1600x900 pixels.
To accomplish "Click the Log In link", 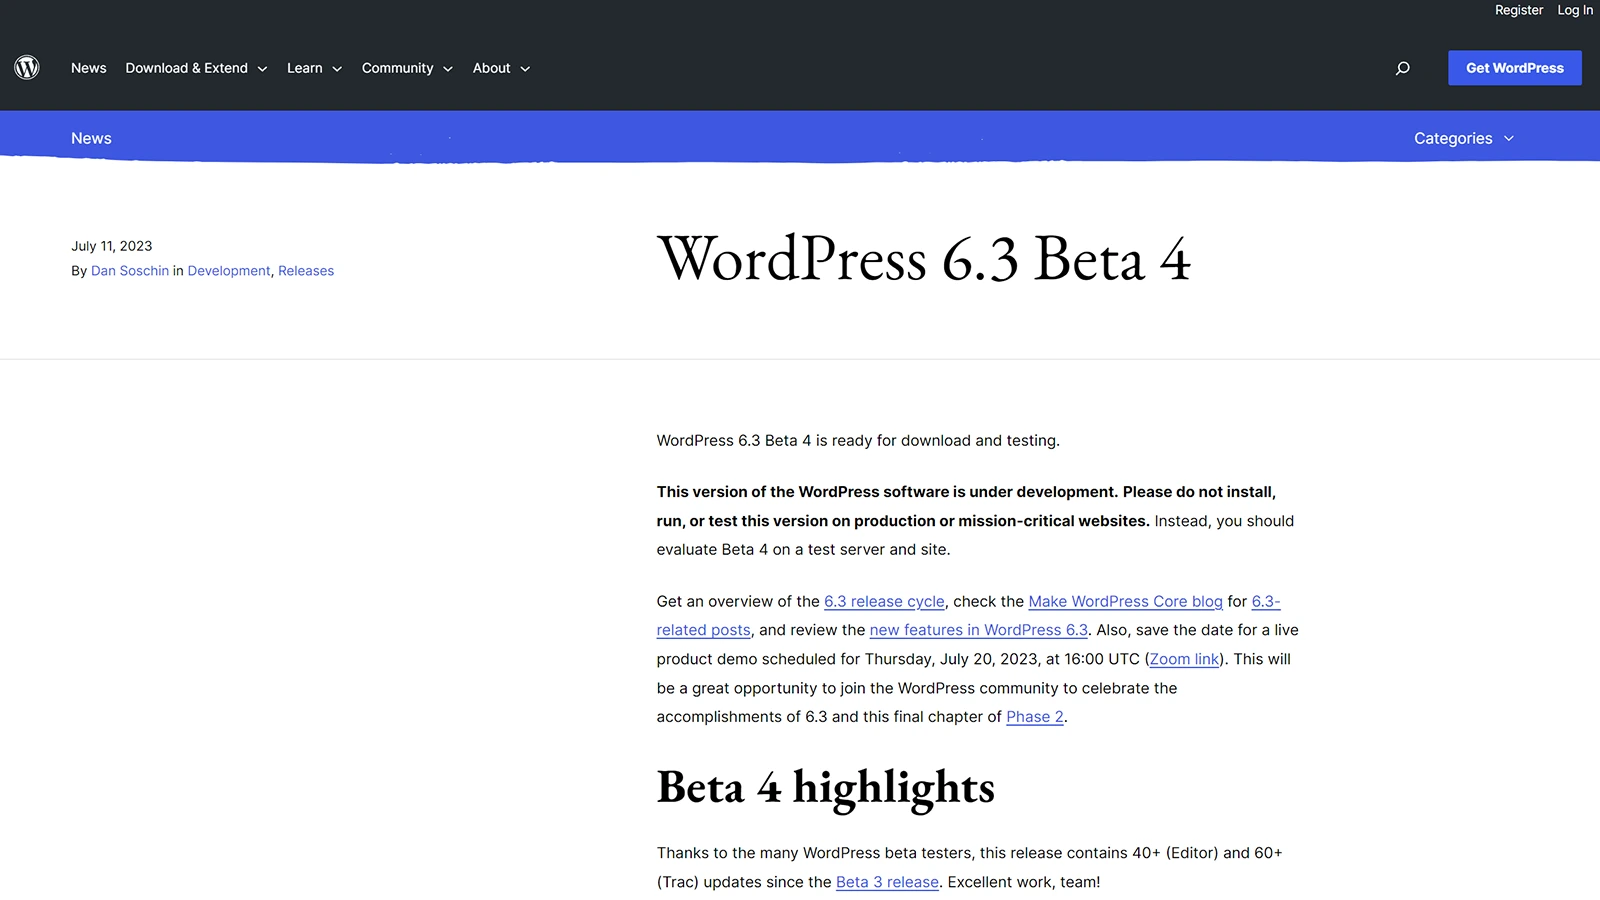I will [x=1574, y=10].
